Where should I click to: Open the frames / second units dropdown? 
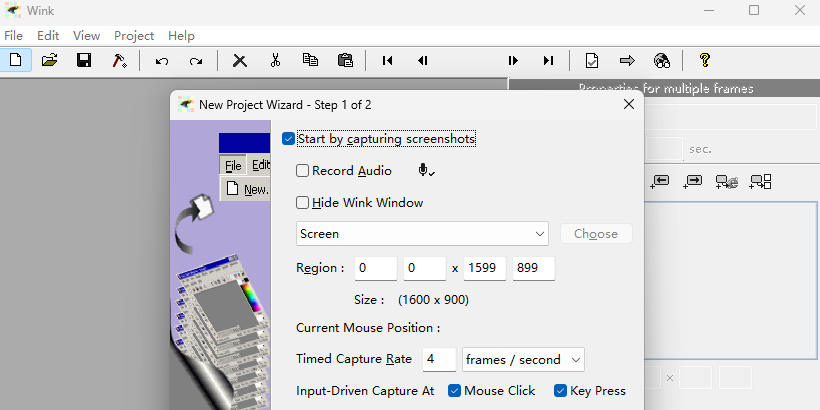tap(523, 360)
